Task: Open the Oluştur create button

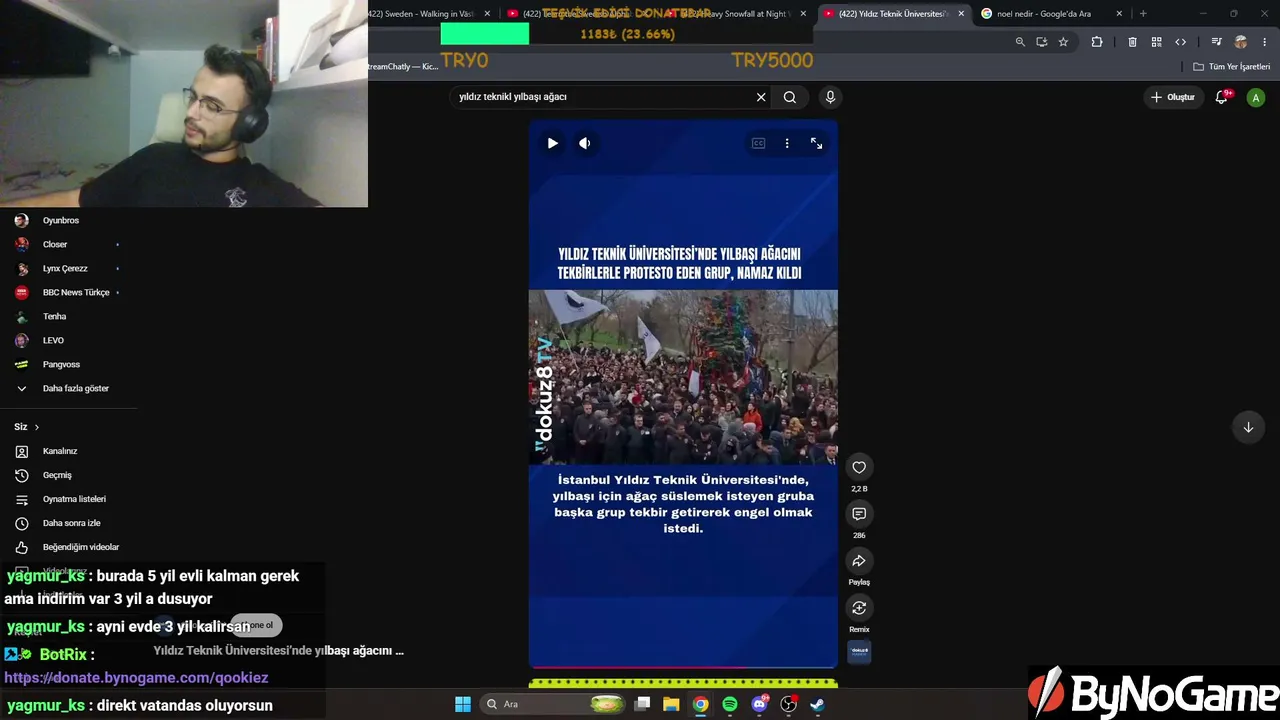Action: point(1173,97)
